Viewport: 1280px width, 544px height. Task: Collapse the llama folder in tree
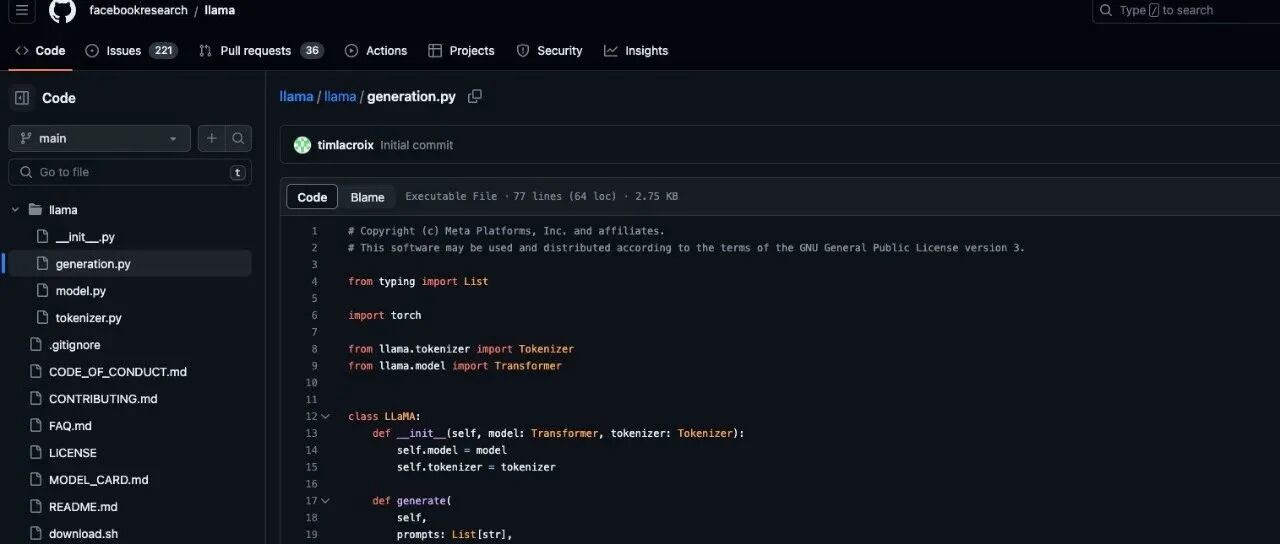(15, 210)
